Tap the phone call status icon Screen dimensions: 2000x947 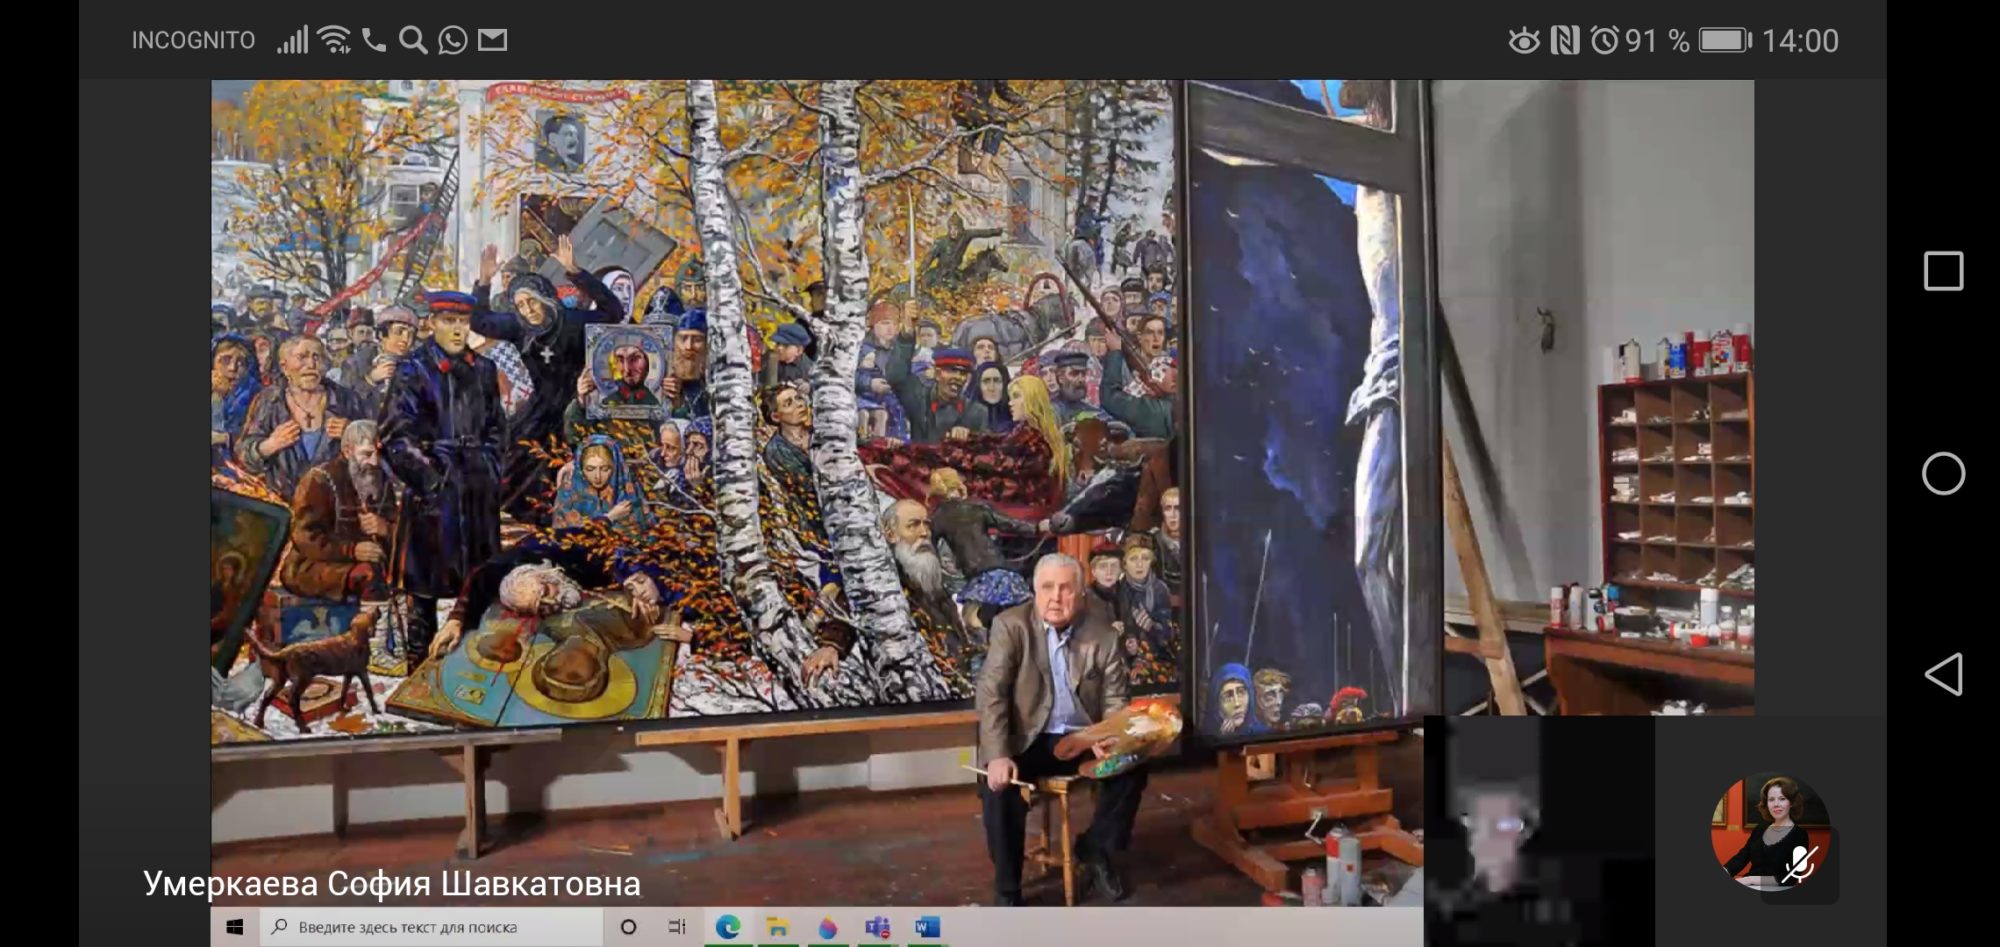(x=374, y=40)
